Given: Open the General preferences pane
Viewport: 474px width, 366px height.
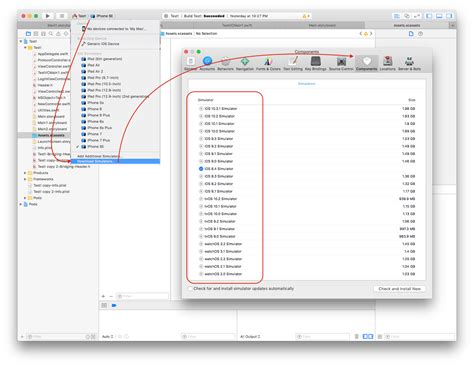Looking at the screenshot, I should point(190,63).
